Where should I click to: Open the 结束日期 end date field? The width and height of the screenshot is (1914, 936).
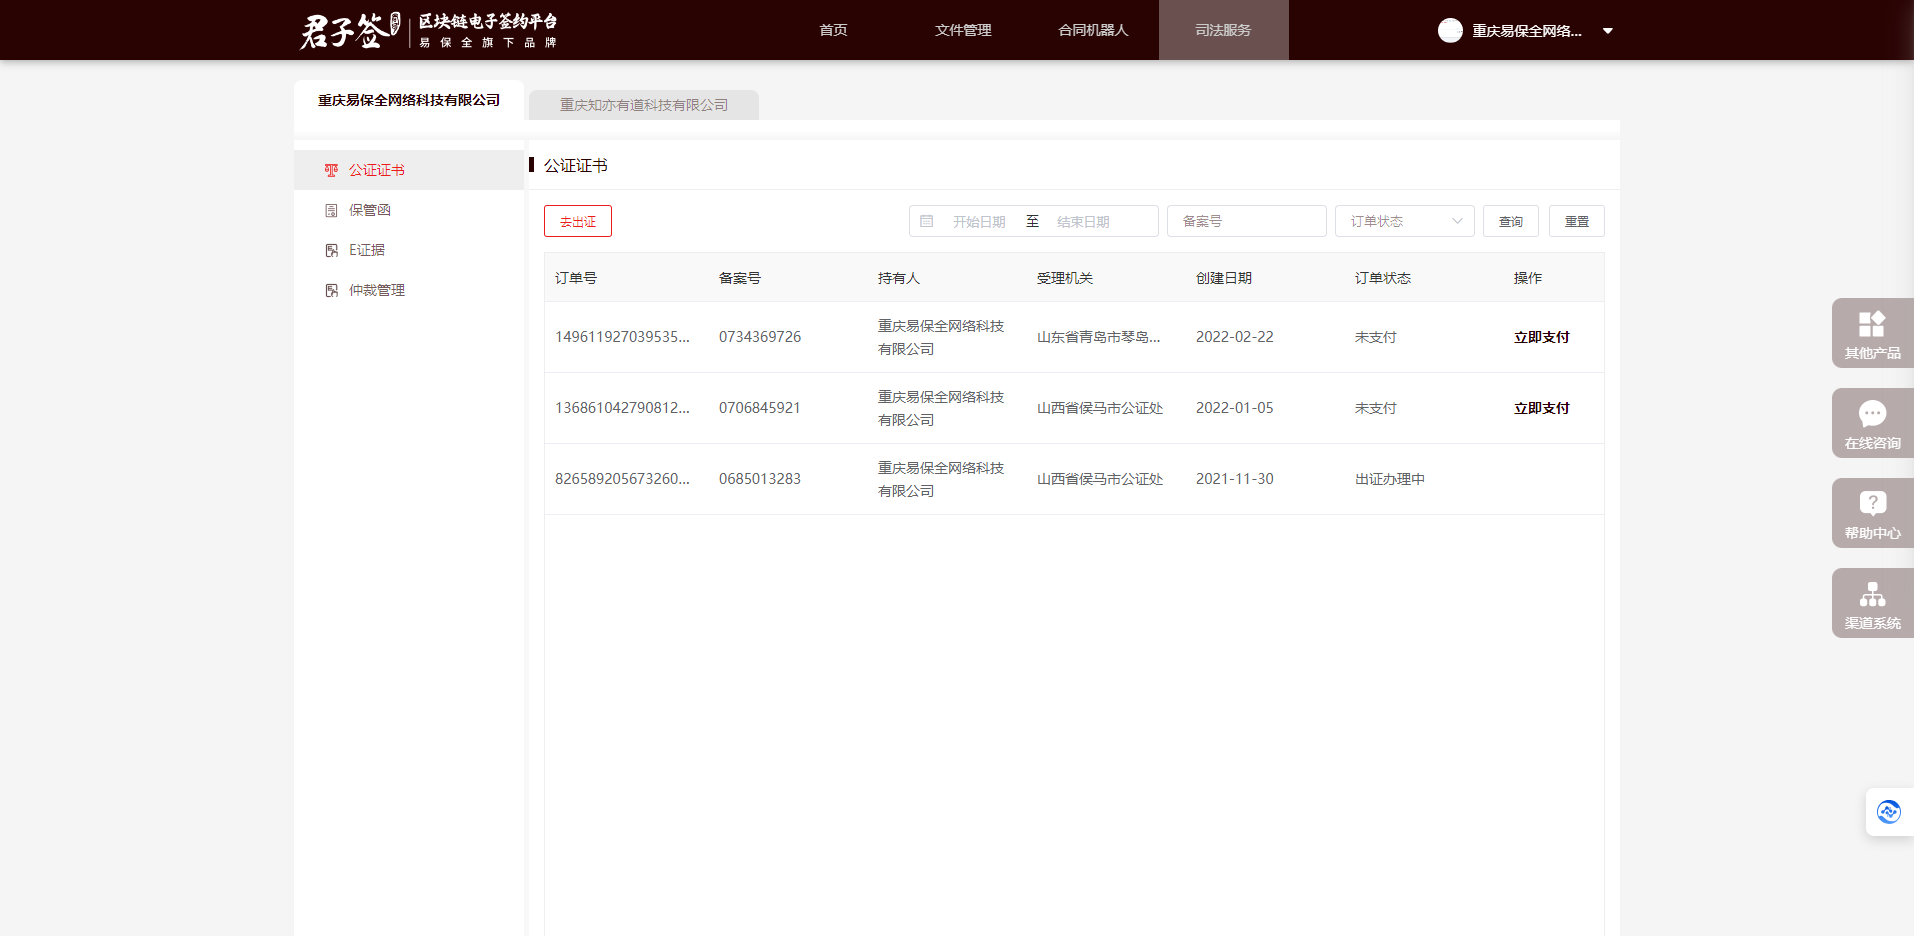coord(1083,222)
